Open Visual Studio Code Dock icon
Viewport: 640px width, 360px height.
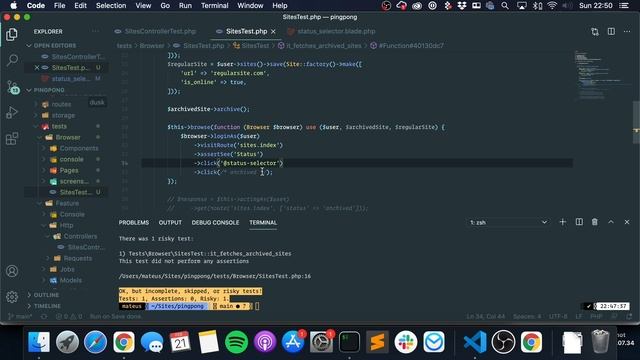[x=475, y=342]
